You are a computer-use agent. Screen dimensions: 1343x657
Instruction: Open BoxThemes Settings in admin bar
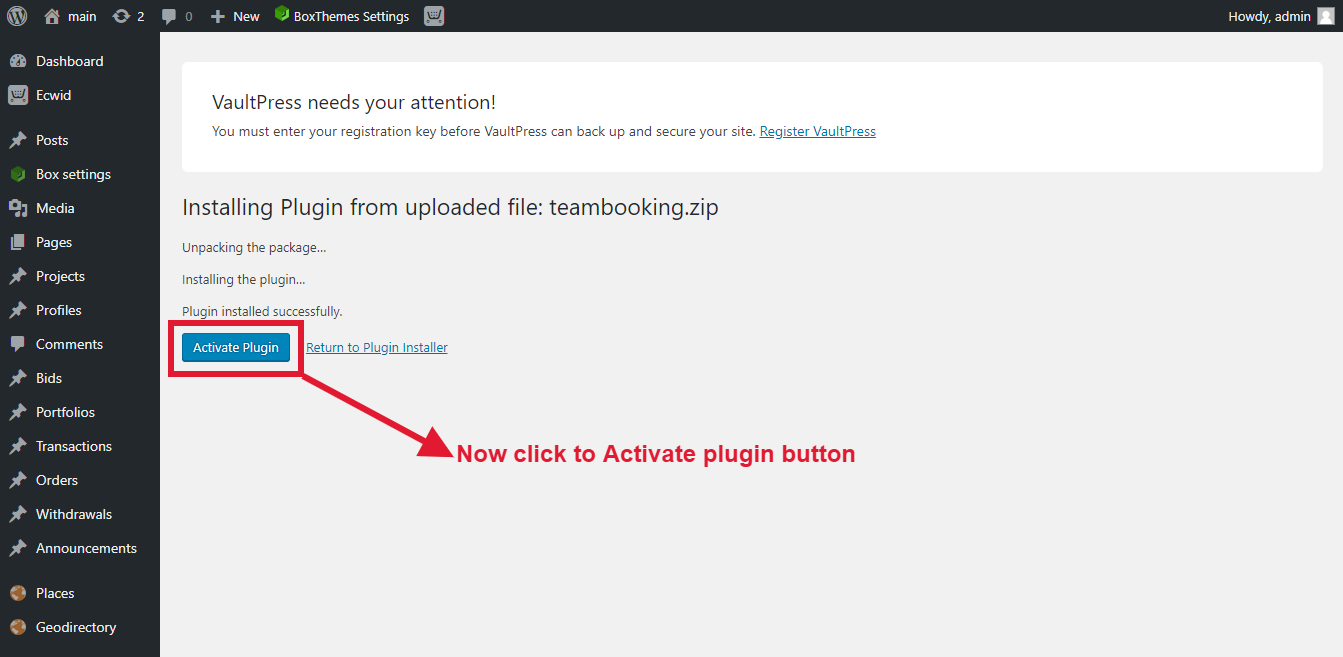(342, 16)
